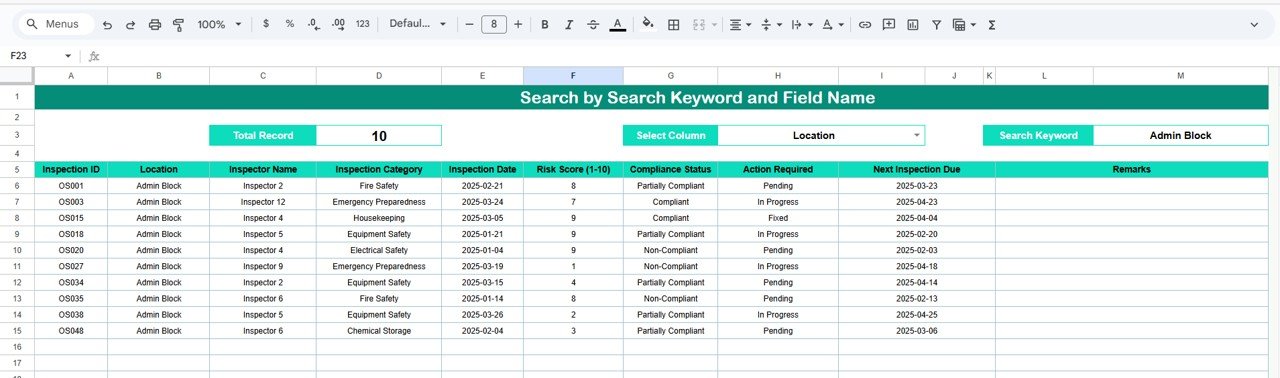The height and width of the screenshot is (378, 1280).
Task: Click the Next Inspection Due header
Action: point(917,170)
